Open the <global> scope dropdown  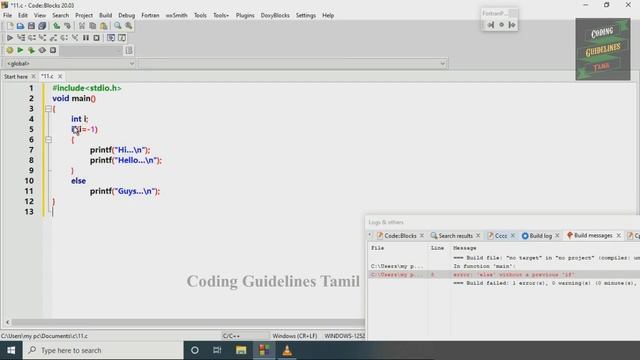[x=70, y=64]
